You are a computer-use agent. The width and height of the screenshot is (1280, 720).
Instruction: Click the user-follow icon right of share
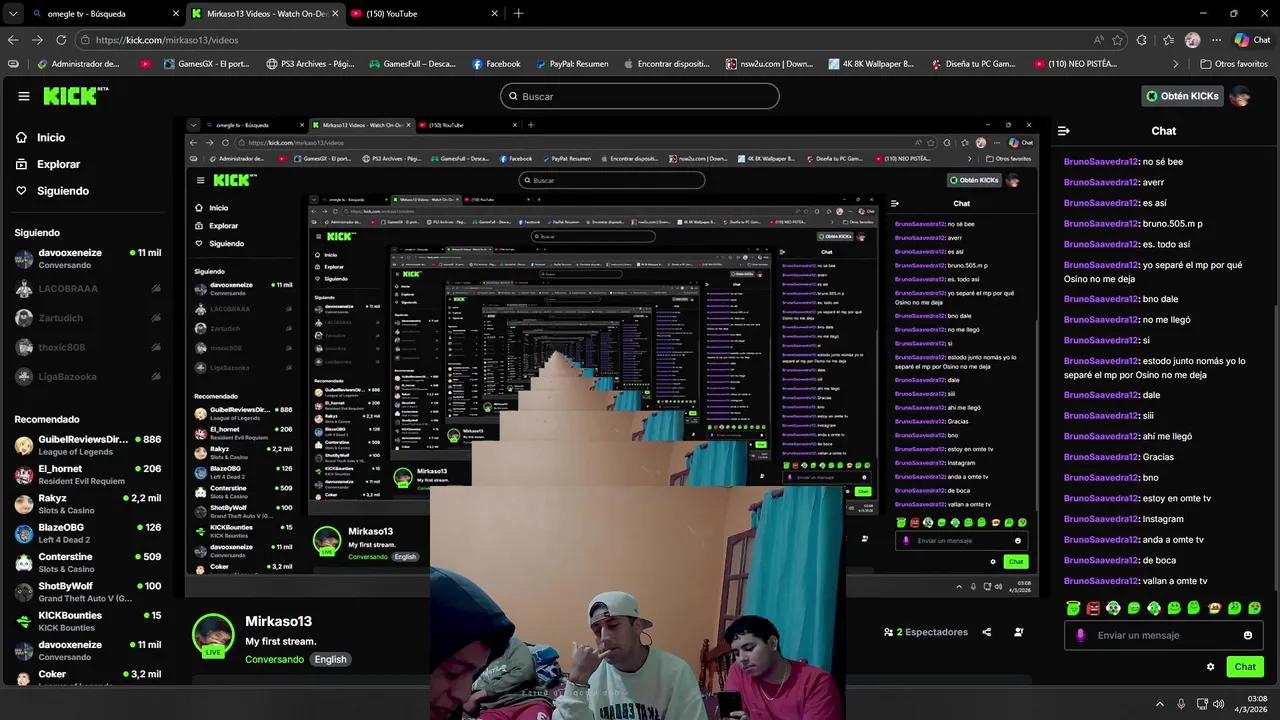1019,632
